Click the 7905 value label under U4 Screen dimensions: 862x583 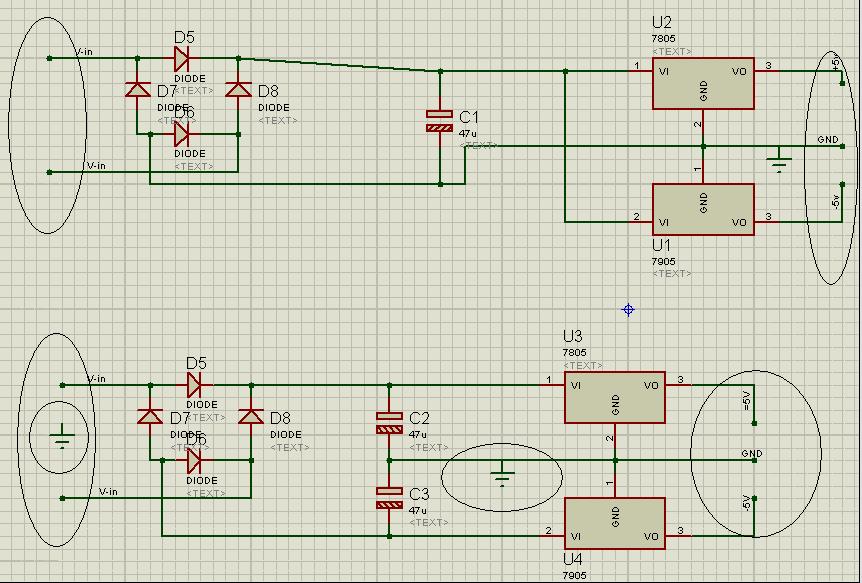point(574,575)
